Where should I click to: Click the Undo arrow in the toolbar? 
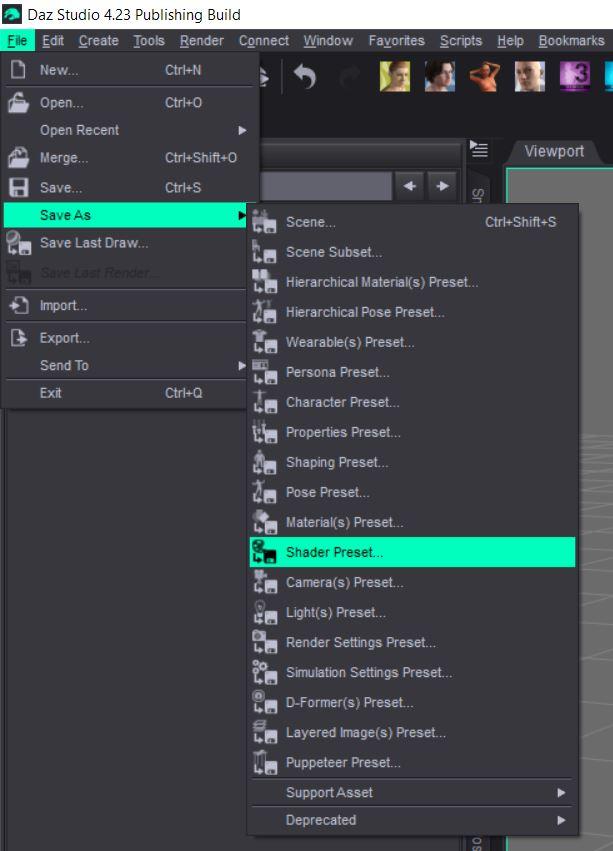(305, 77)
